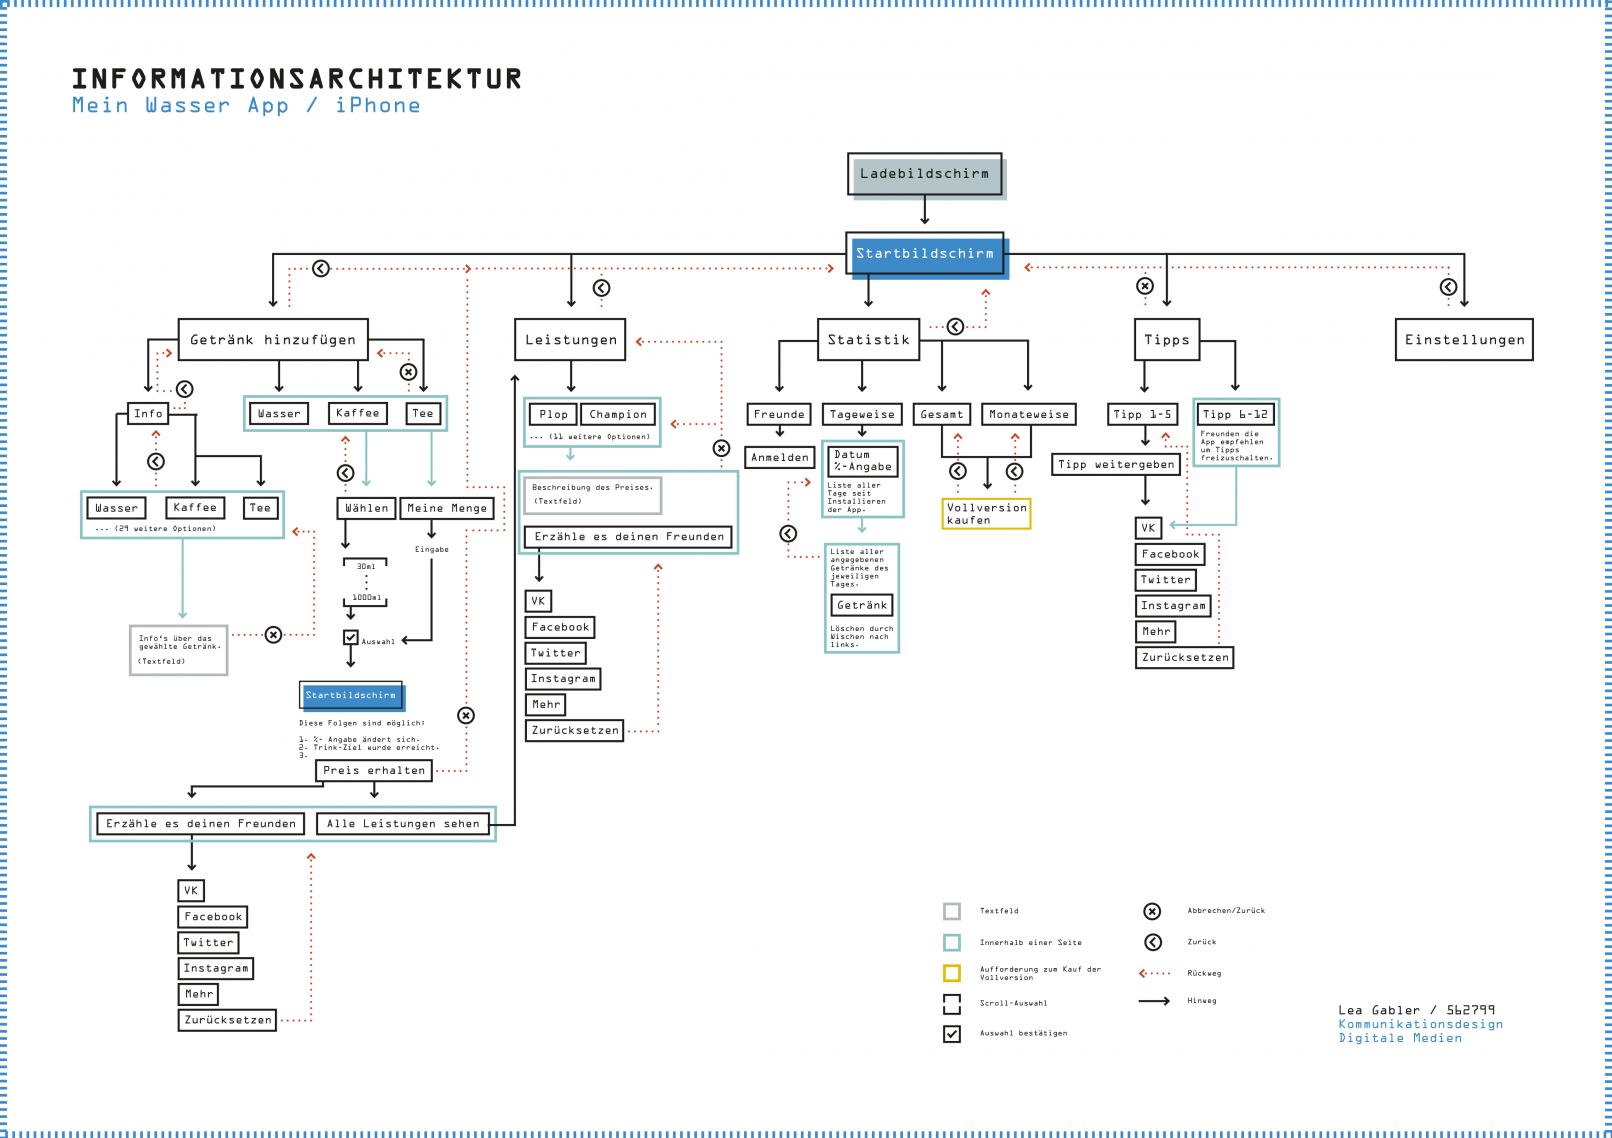Click the back arrow icon above Wählen
The height and width of the screenshot is (1138, 1612).
click(x=345, y=473)
